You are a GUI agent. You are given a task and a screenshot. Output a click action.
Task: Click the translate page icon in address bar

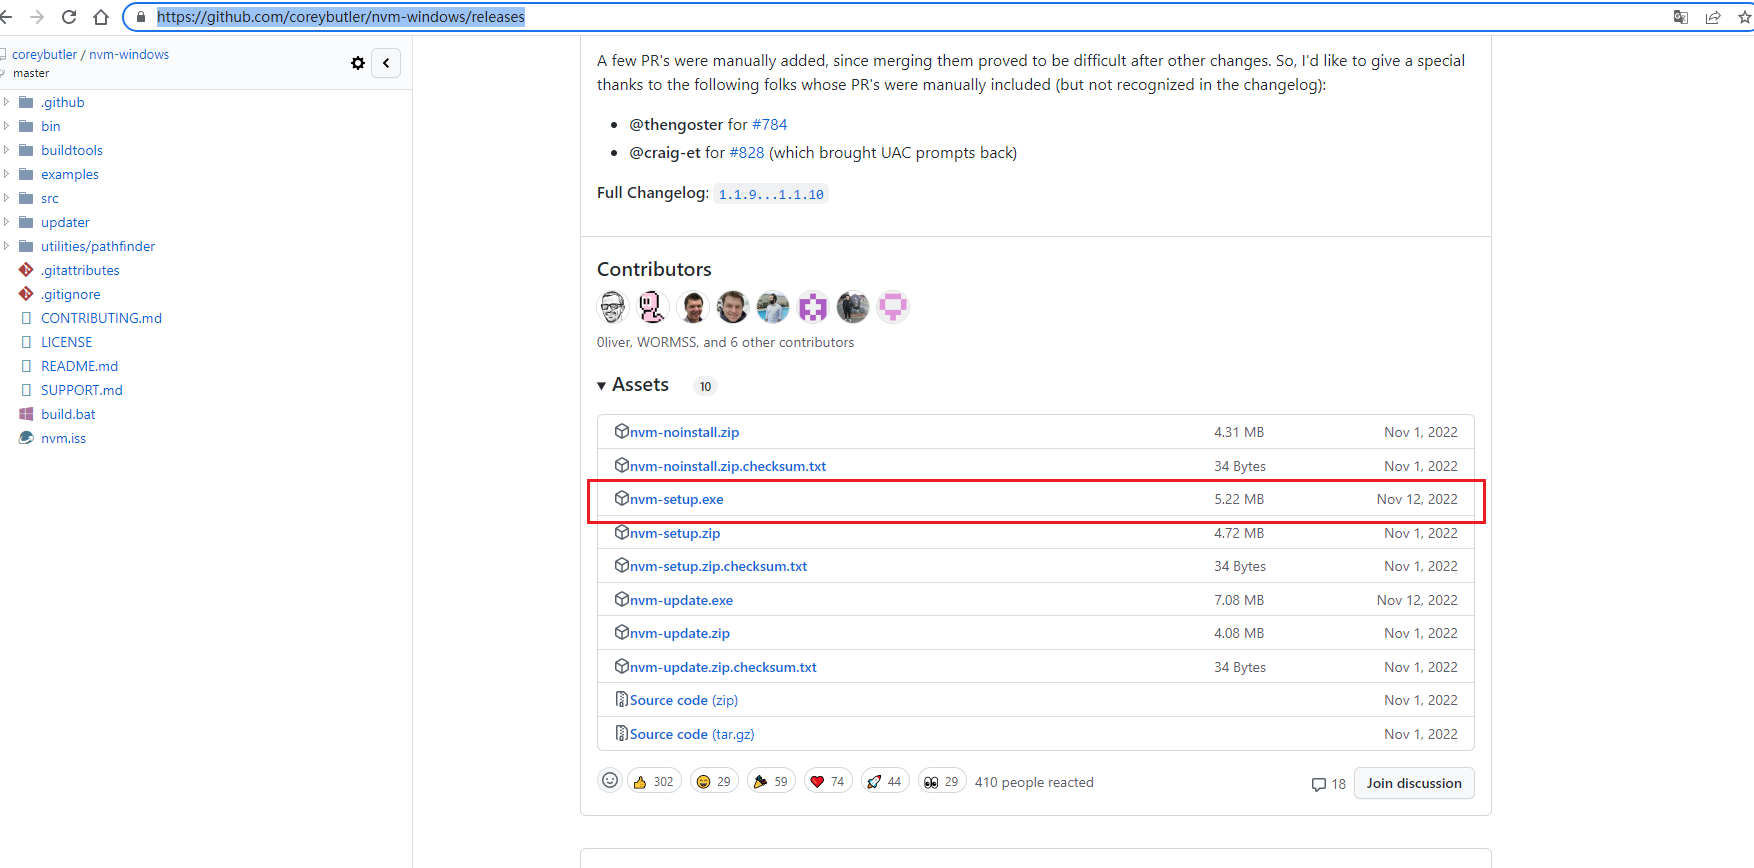pos(1681,17)
